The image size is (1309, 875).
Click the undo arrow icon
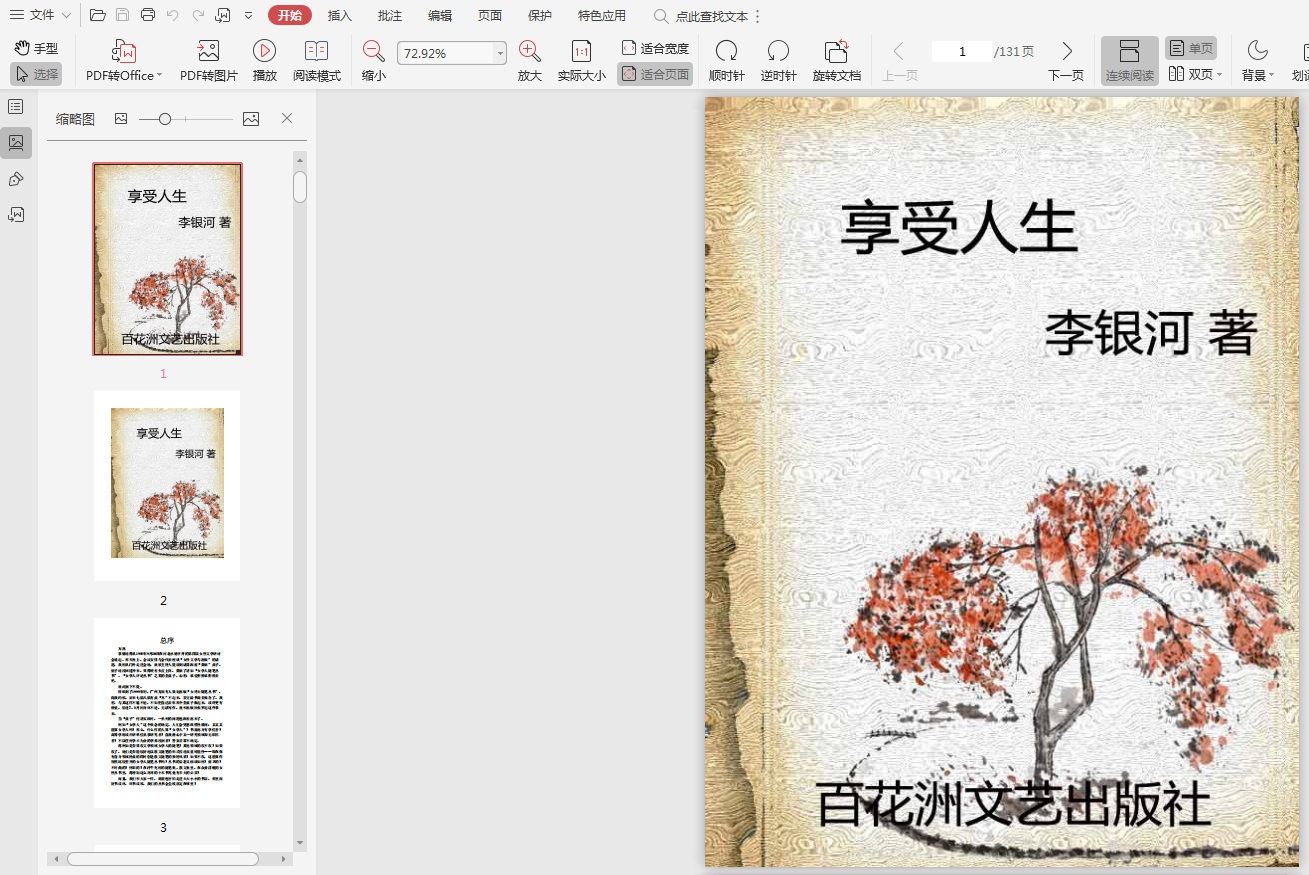pyautogui.click(x=172, y=15)
